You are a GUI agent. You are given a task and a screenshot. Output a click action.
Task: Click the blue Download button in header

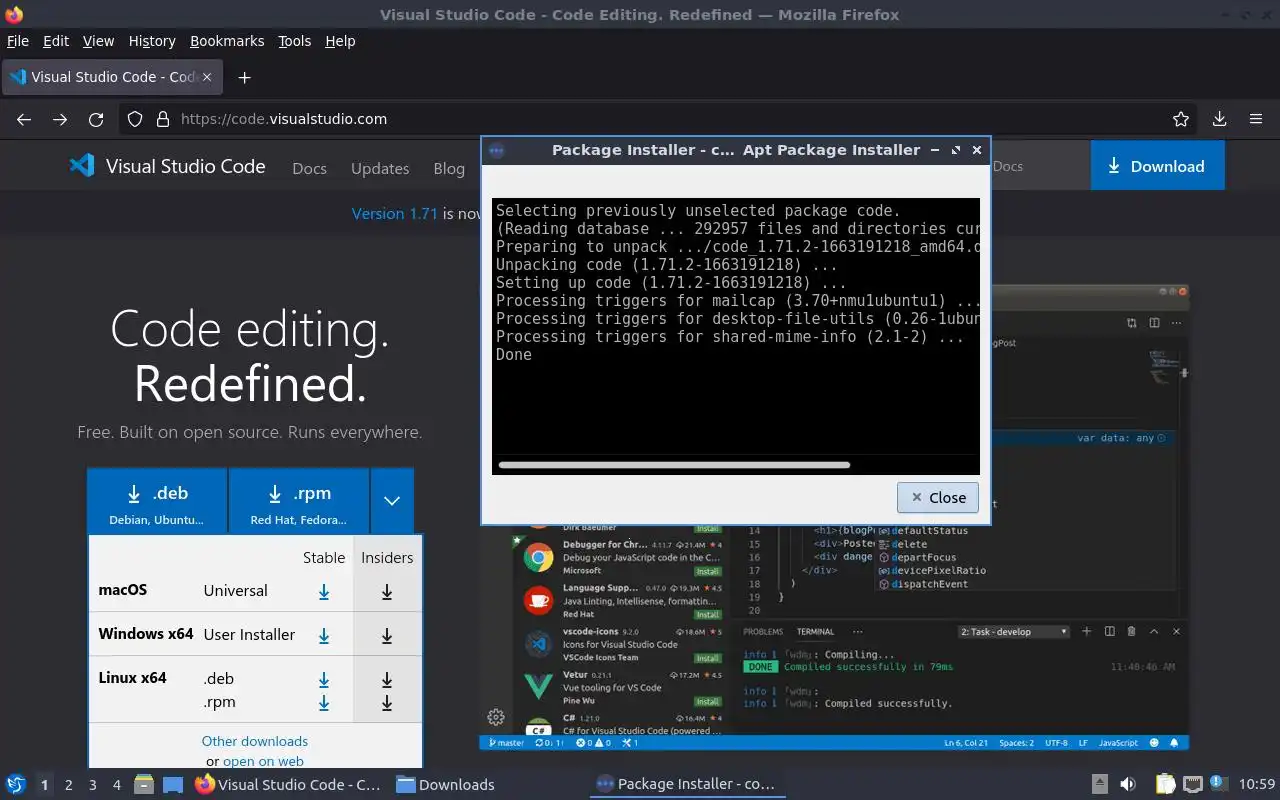click(1157, 166)
